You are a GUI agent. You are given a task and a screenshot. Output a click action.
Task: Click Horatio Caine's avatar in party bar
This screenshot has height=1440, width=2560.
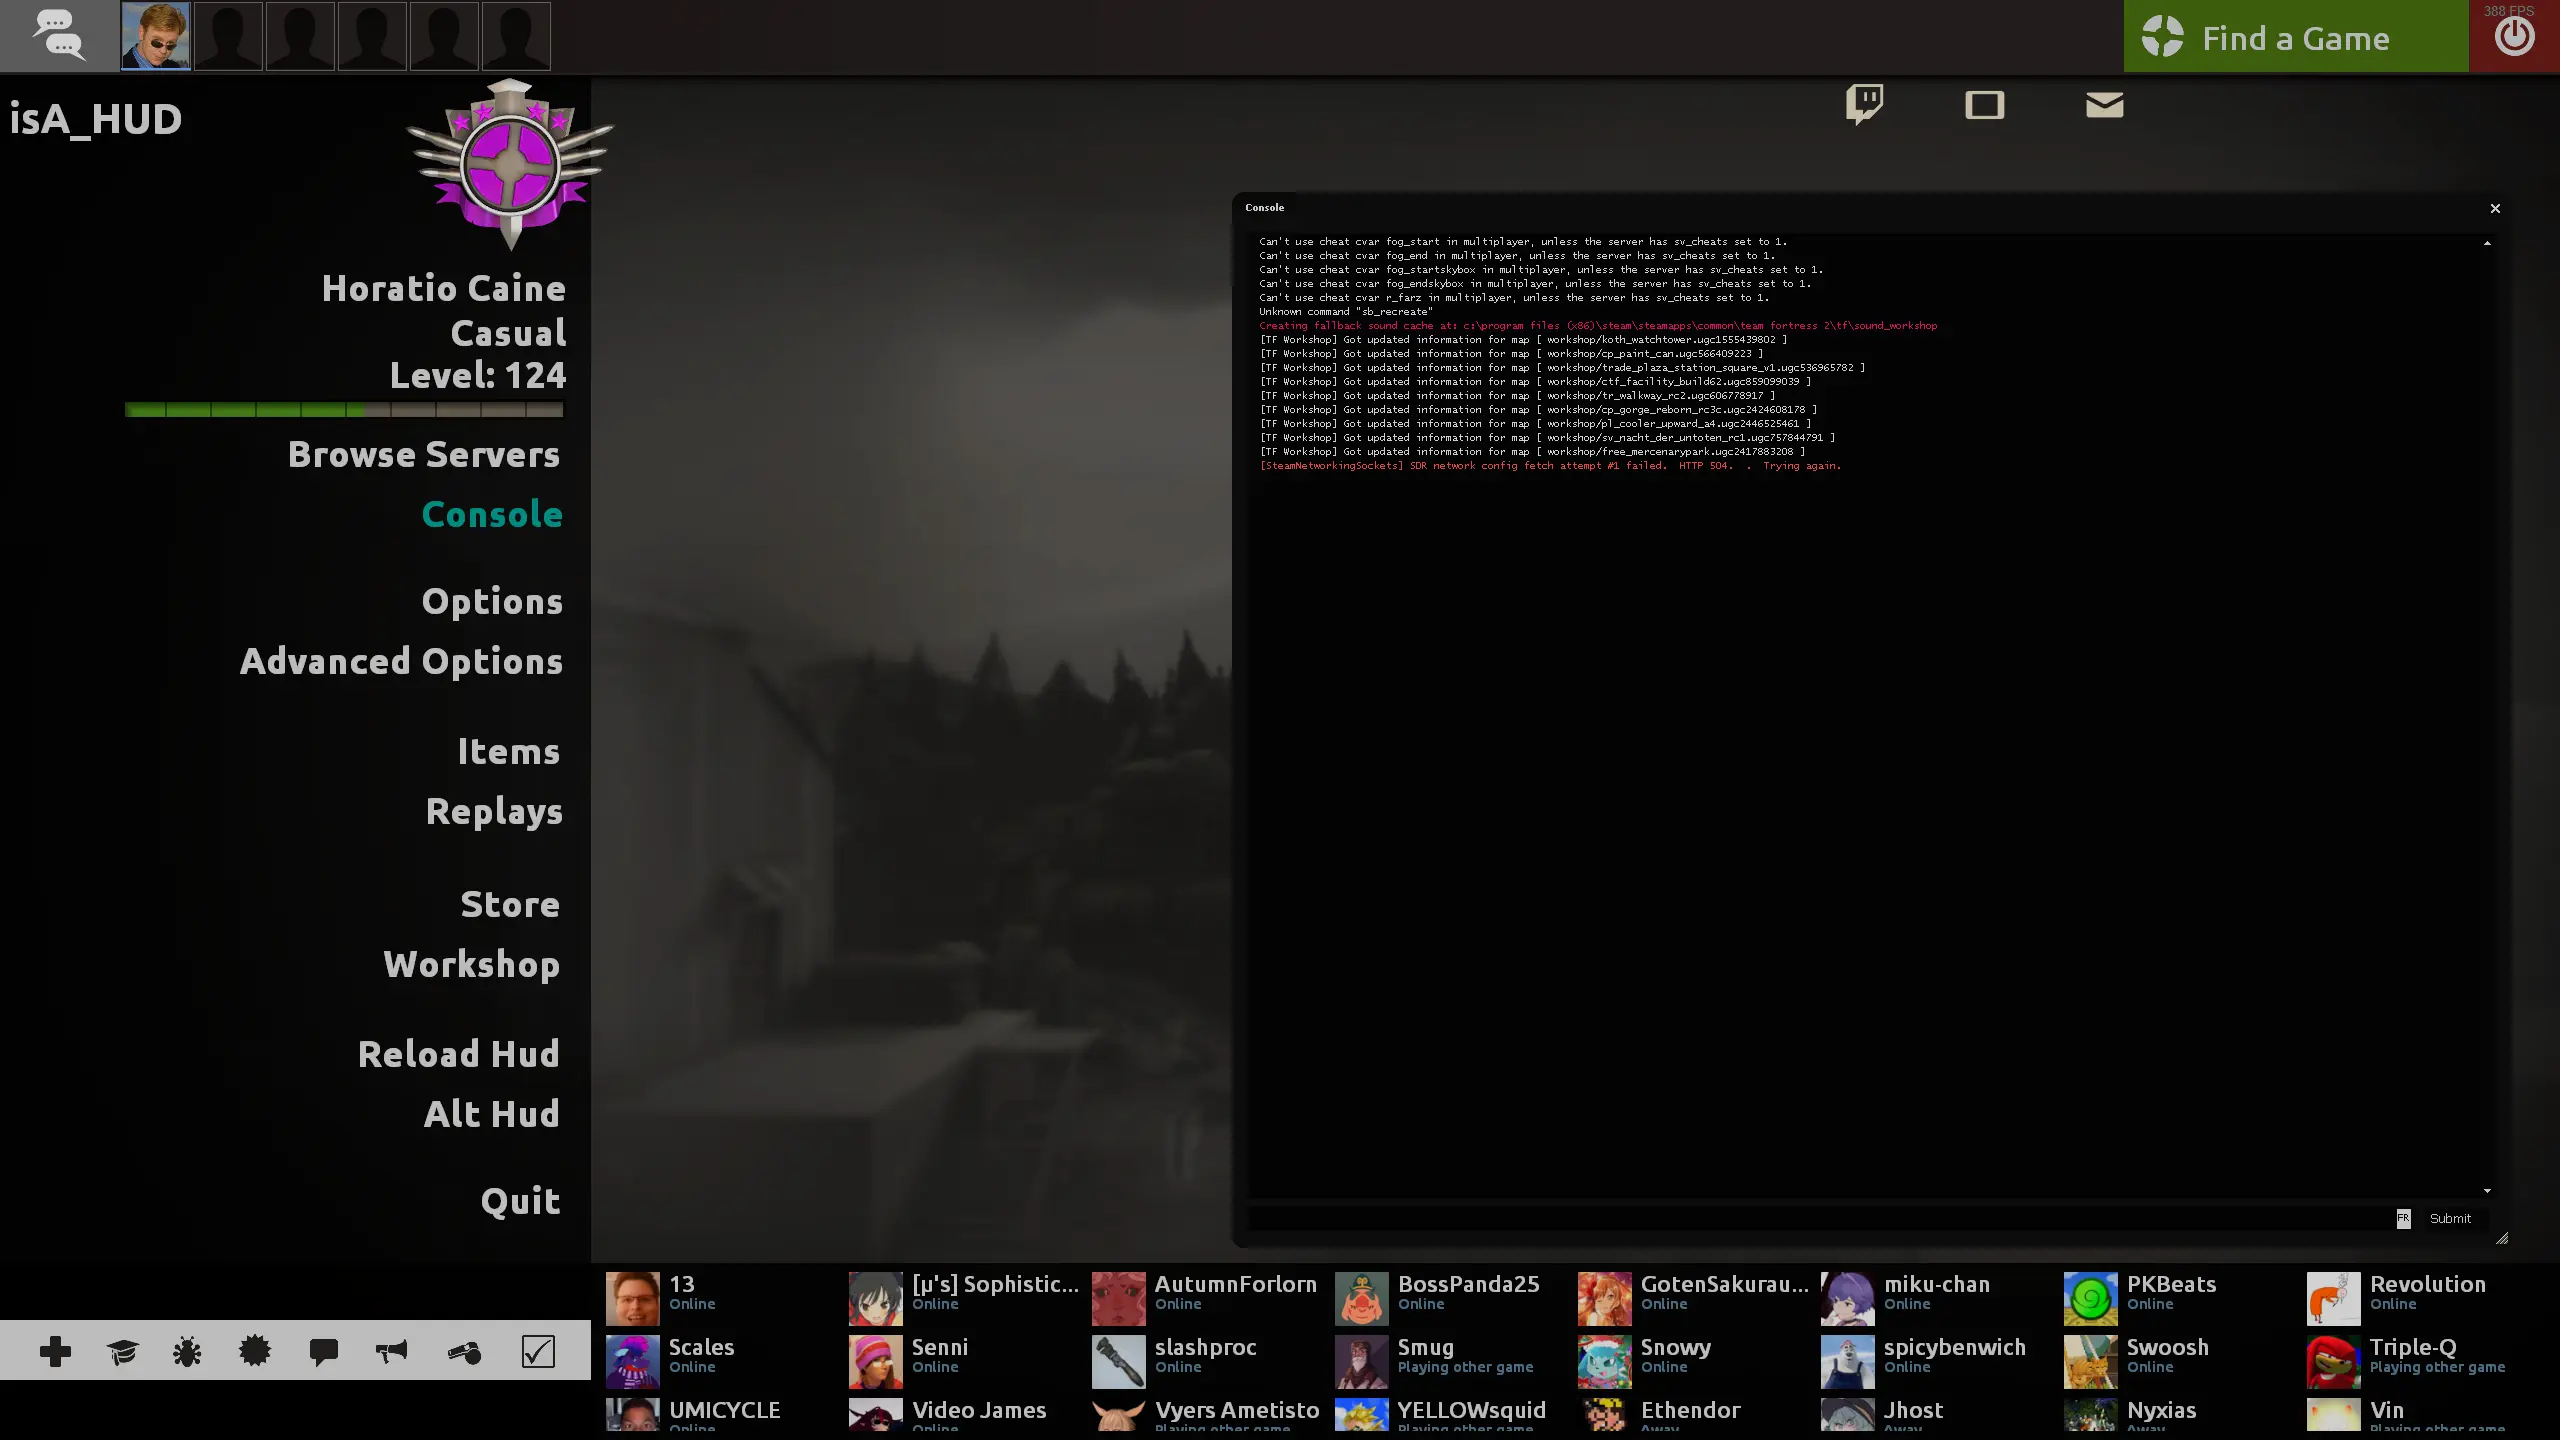coord(155,36)
